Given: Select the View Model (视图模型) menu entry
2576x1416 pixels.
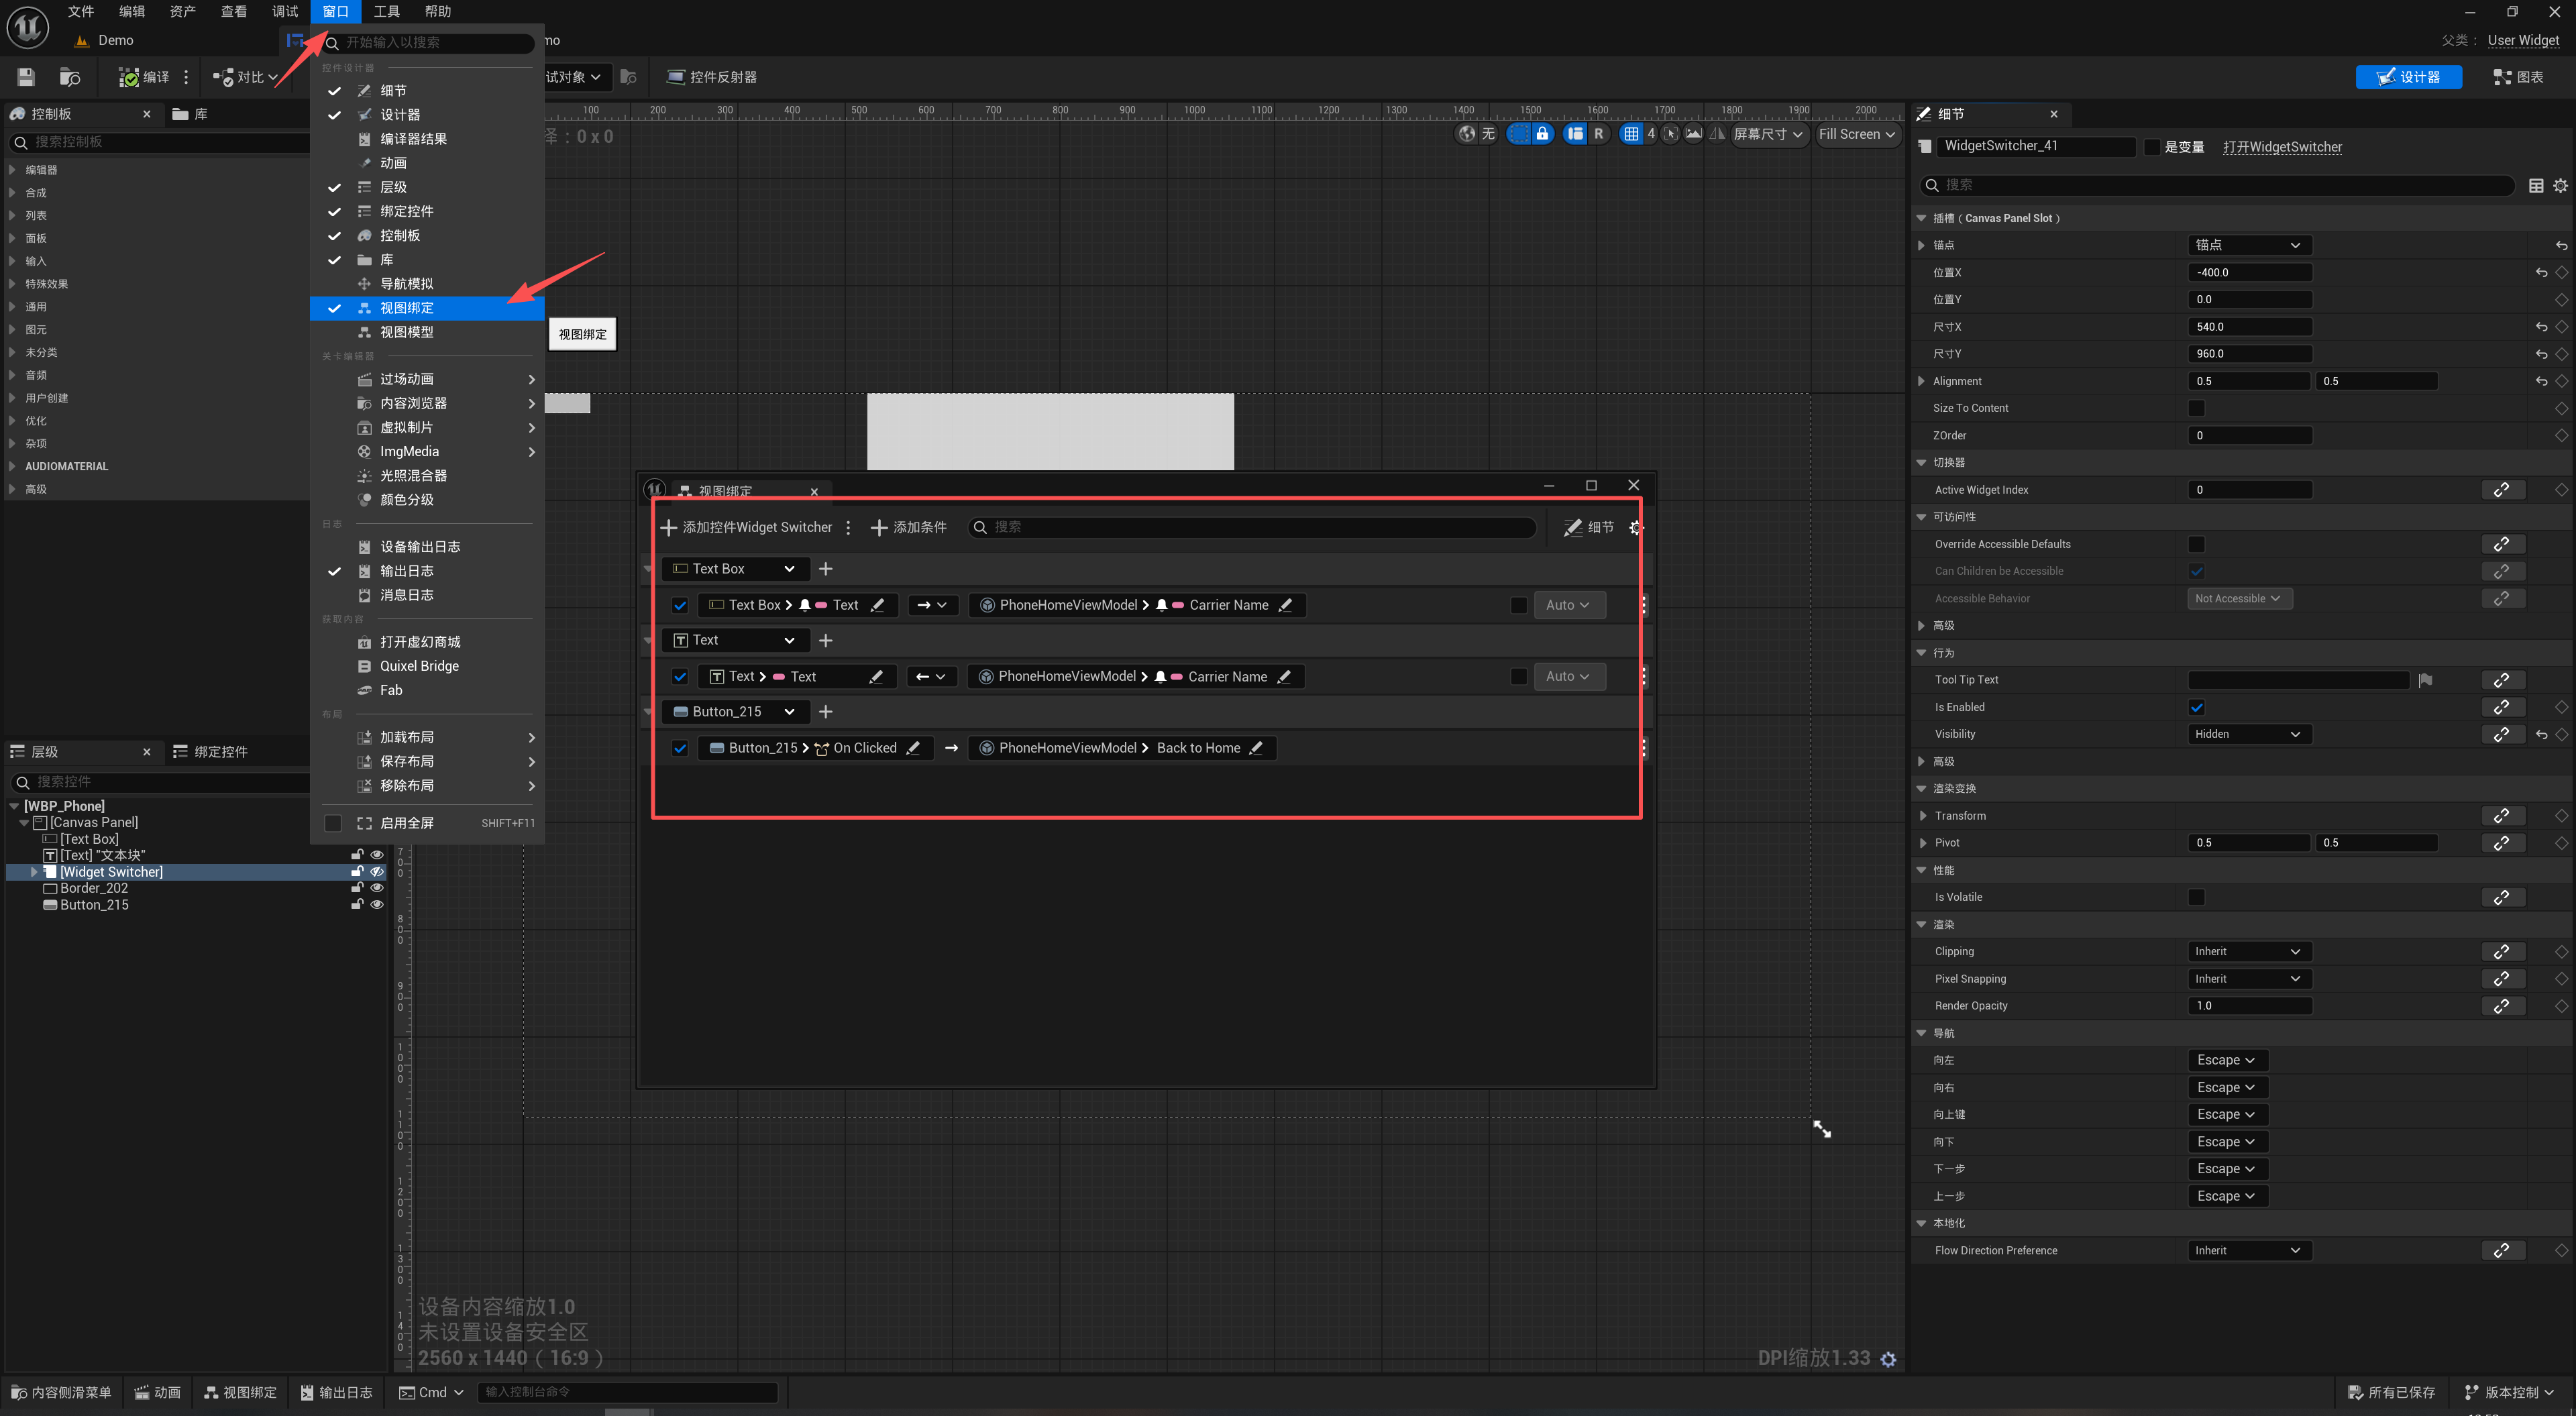Looking at the screenshot, I should click(406, 332).
